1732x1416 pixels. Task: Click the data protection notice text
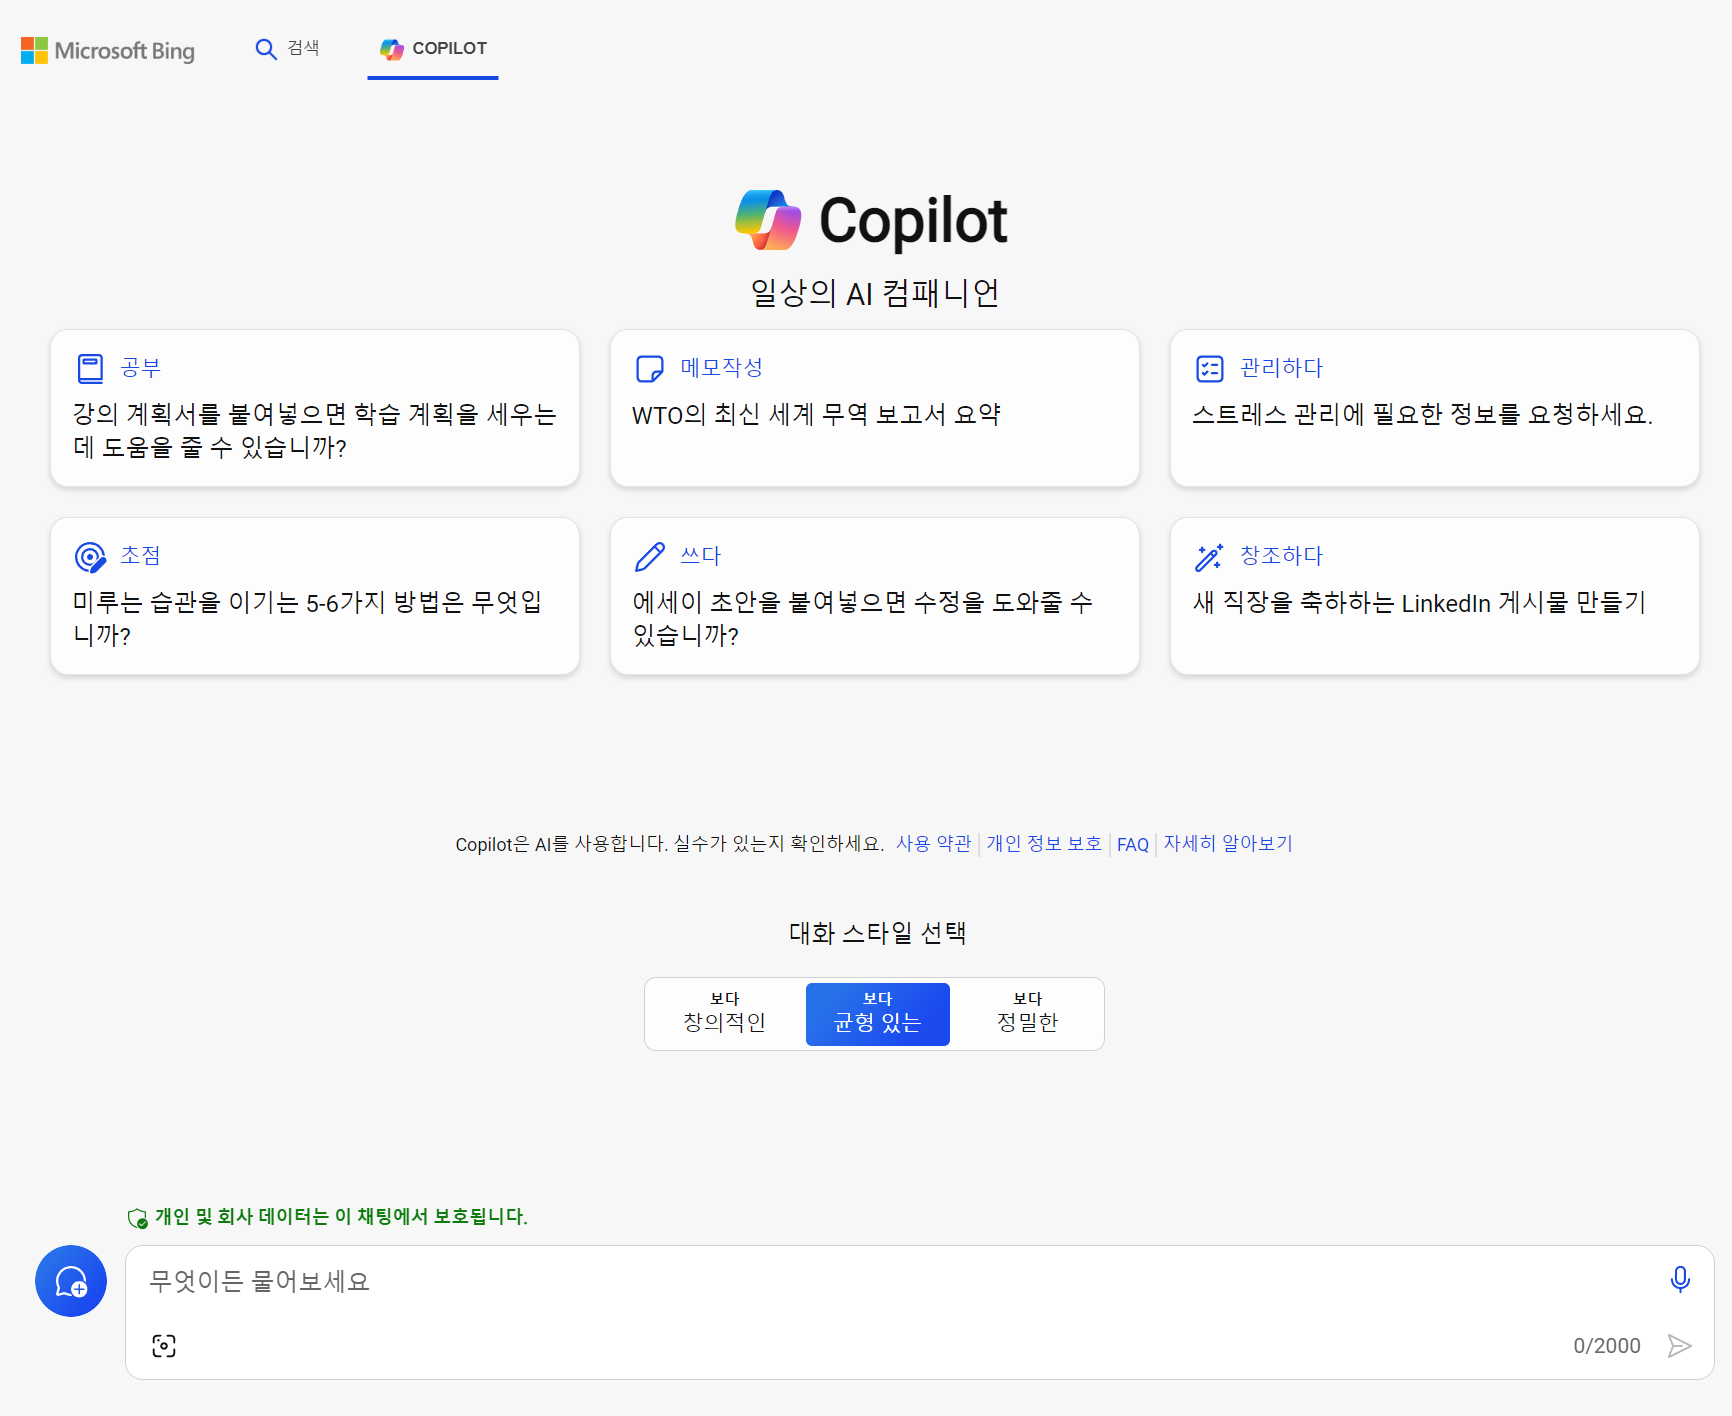pos(341,1217)
